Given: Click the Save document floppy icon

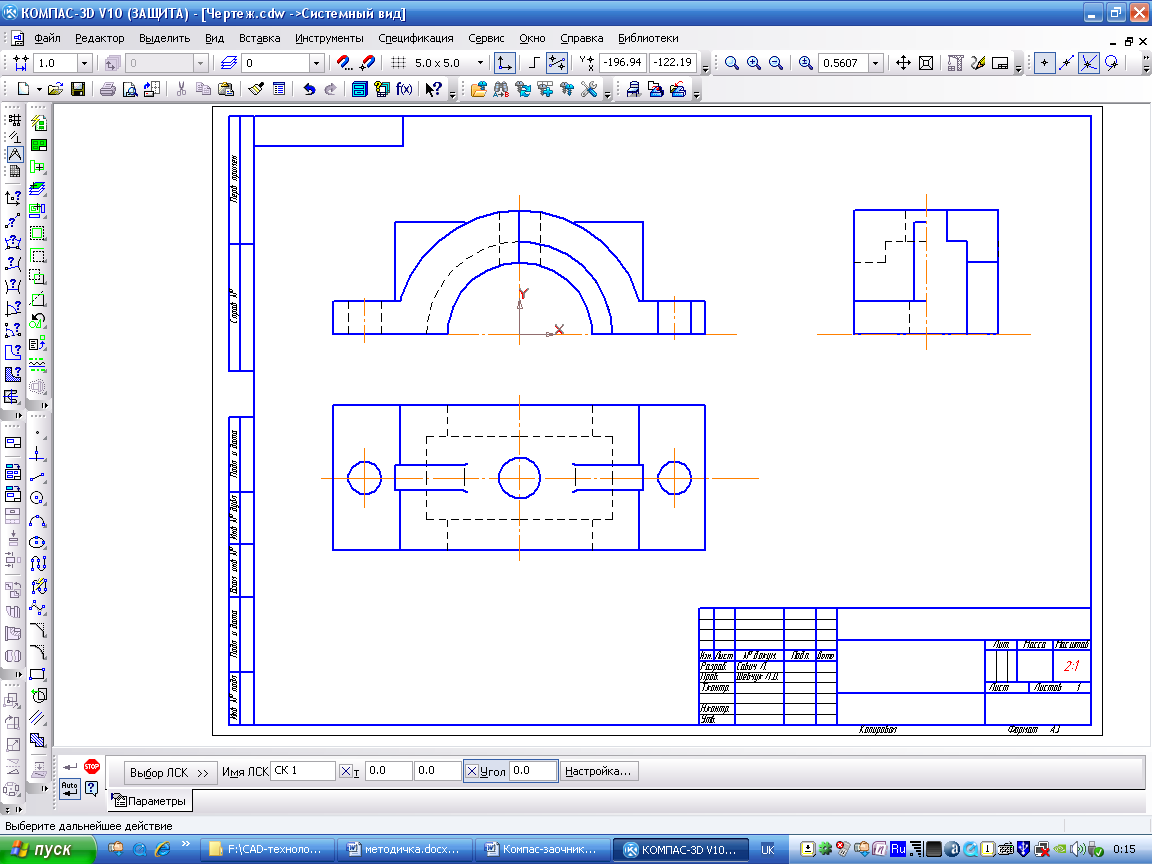Looking at the screenshot, I should tap(78, 89).
